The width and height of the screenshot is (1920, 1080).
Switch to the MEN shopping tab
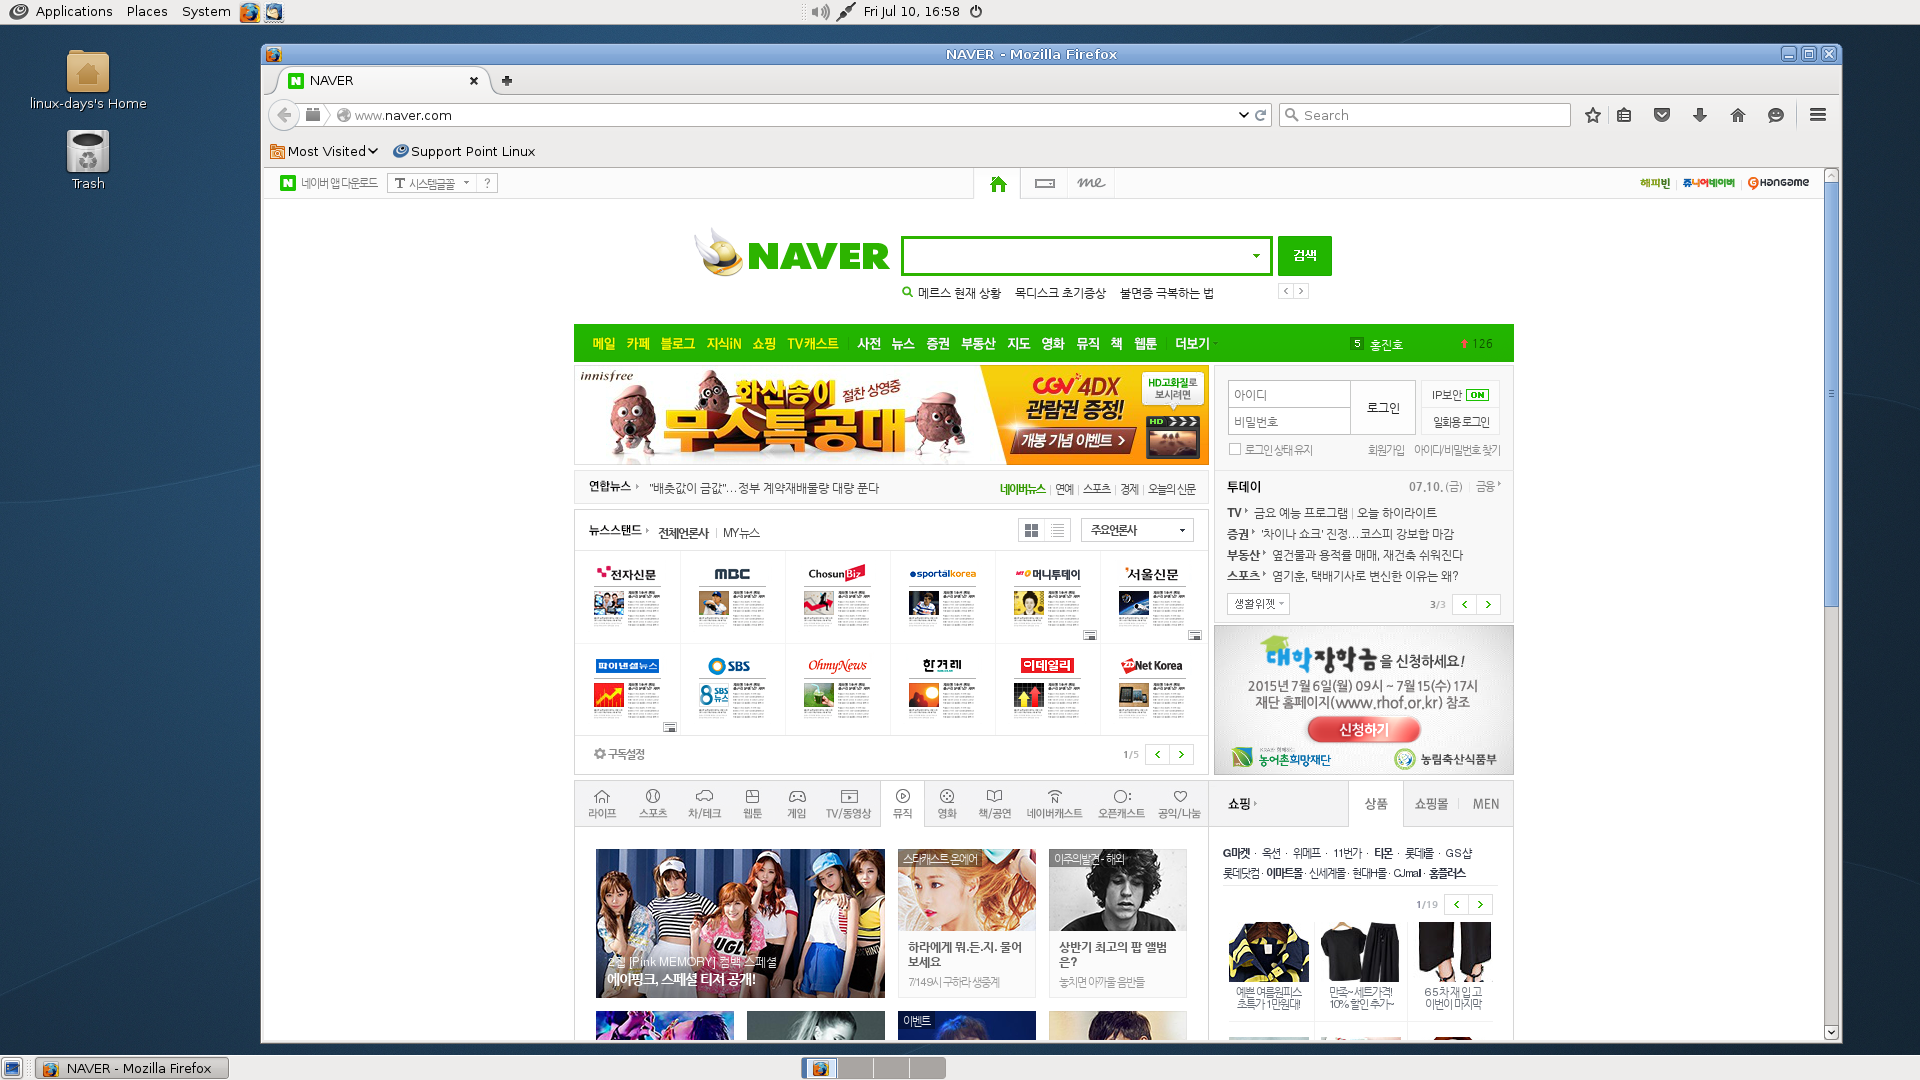pyautogui.click(x=1485, y=804)
